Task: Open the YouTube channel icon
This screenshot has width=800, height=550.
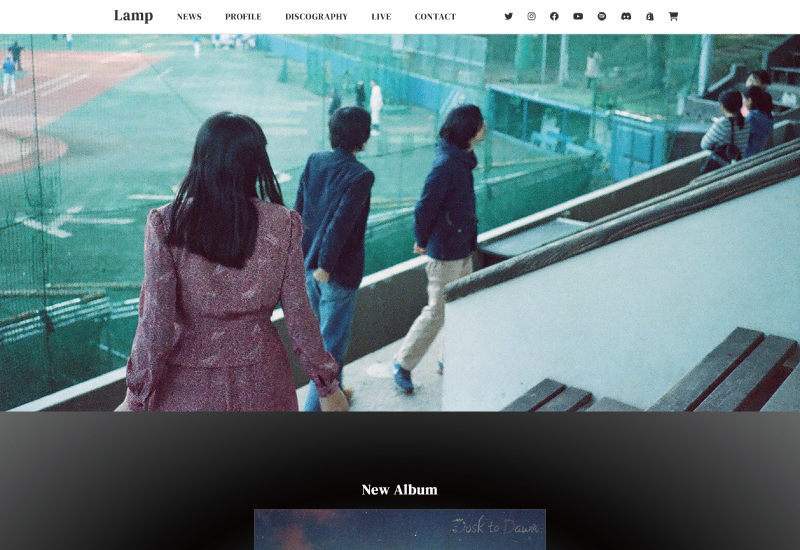Action: 578,17
